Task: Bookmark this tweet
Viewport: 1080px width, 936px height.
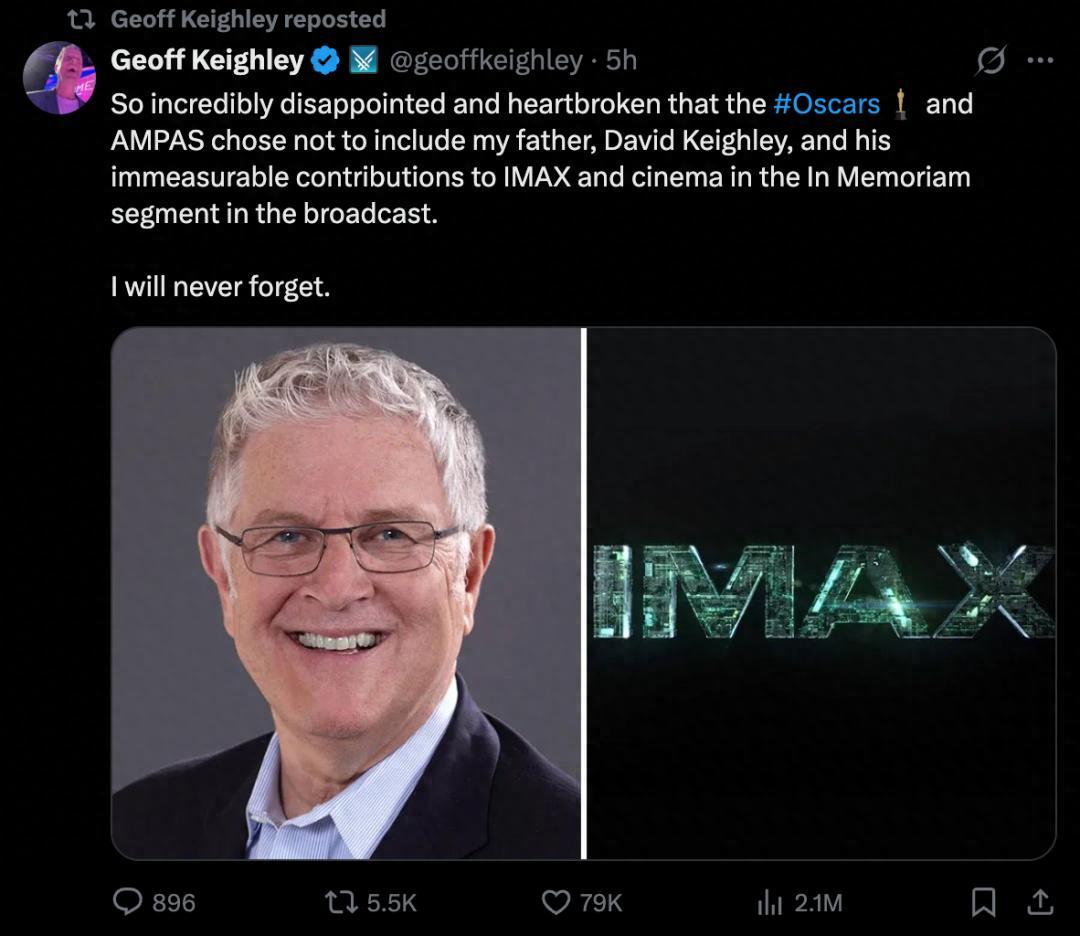Action: click(x=984, y=902)
